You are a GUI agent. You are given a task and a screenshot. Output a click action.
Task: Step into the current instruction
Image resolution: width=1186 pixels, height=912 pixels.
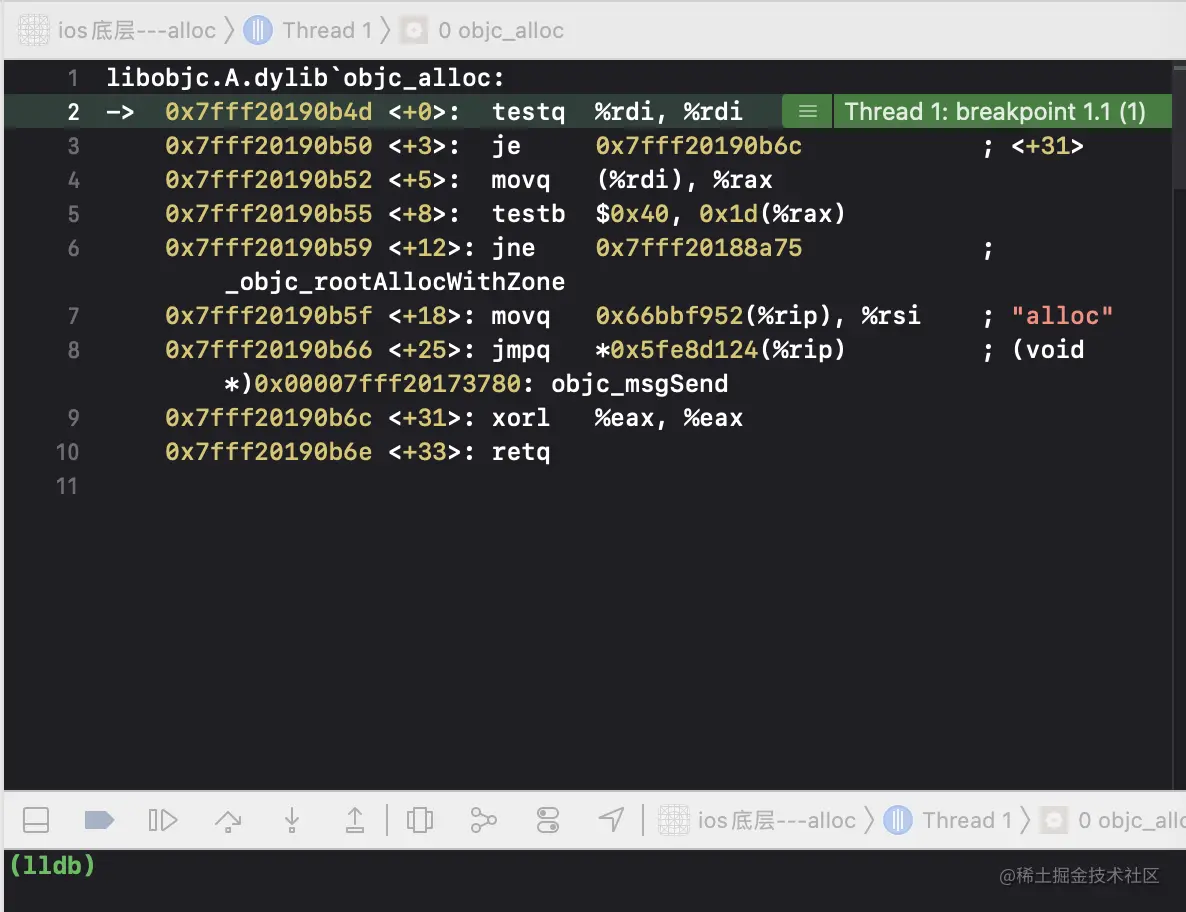coord(292,820)
